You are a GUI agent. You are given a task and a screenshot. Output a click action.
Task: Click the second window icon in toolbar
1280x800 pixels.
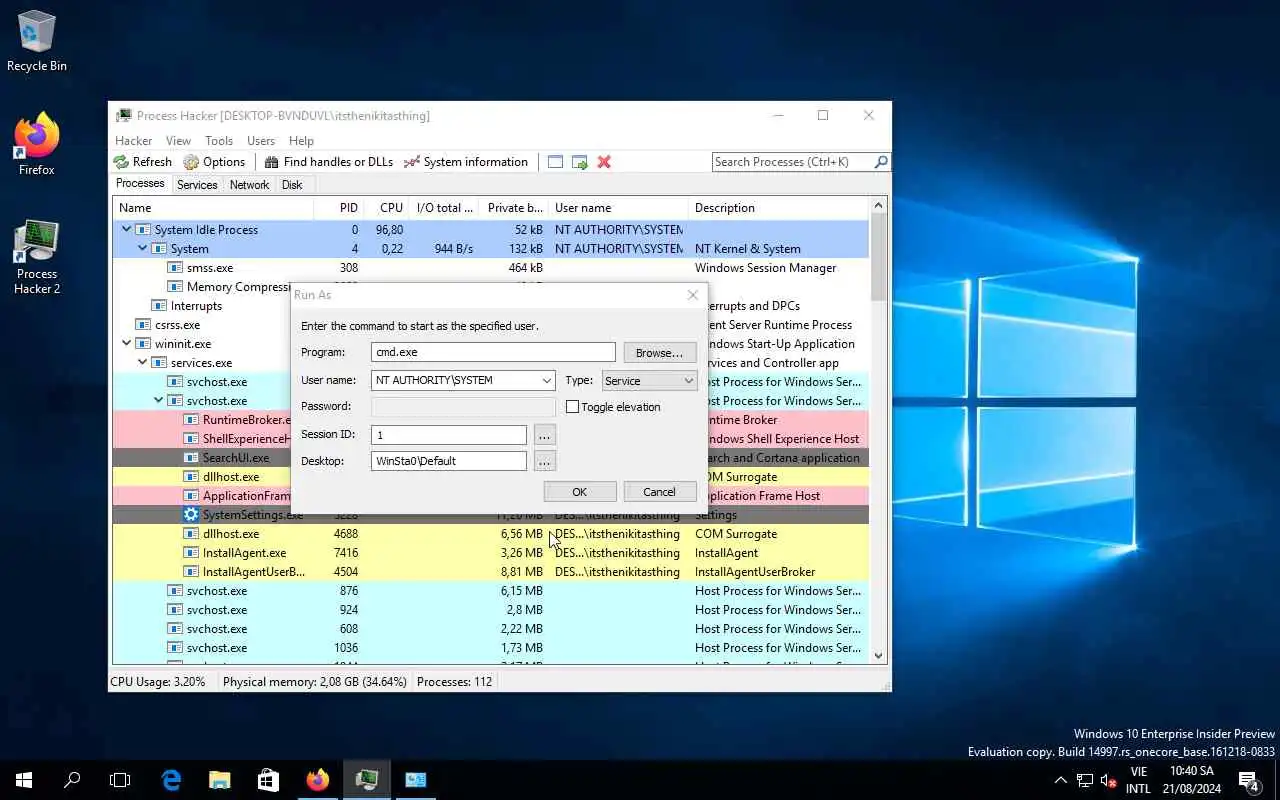point(580,162)
